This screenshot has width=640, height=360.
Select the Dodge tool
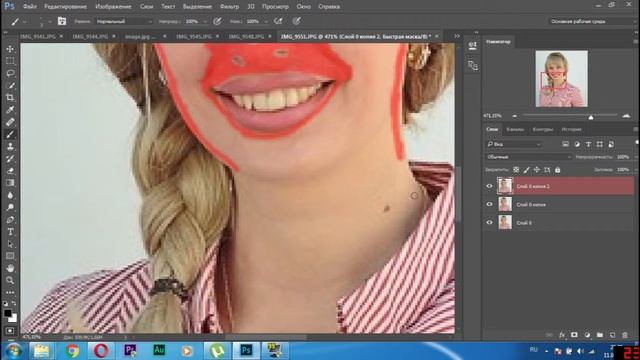point(10,207)
